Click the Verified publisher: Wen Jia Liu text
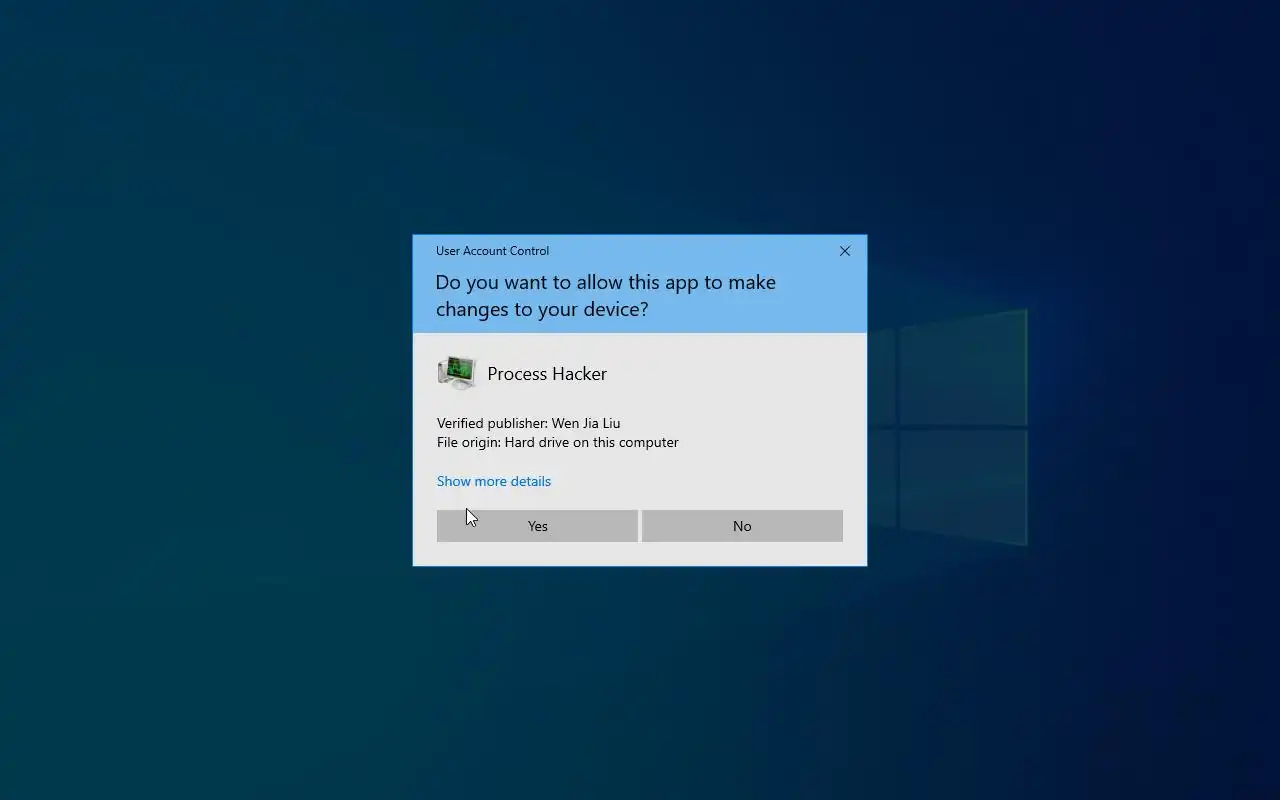The image size is (1280, 800). pos(529,423)
